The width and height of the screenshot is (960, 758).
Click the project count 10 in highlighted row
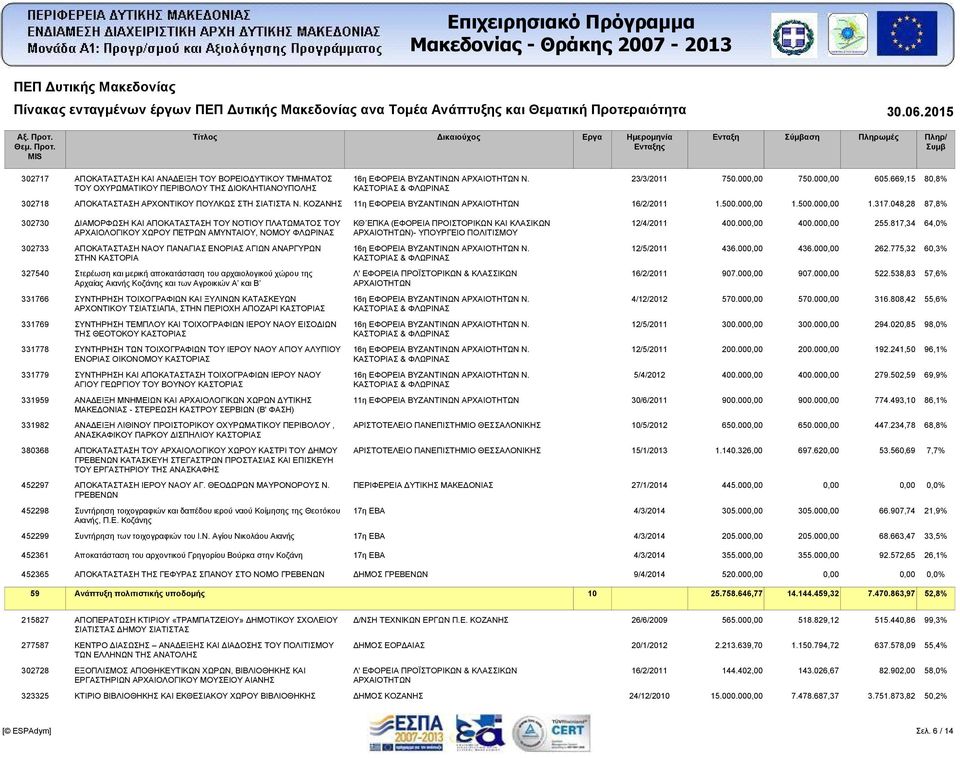coord(592,594)
